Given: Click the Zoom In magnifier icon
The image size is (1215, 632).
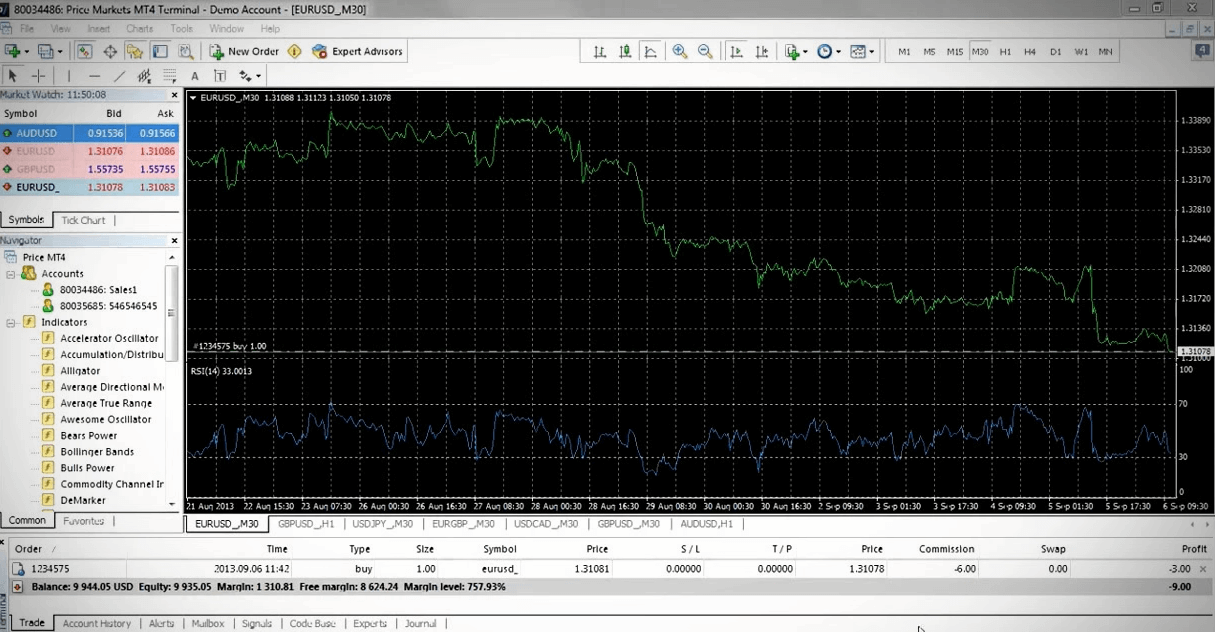Looking at the screenshot, I should (x=679, y=50).
